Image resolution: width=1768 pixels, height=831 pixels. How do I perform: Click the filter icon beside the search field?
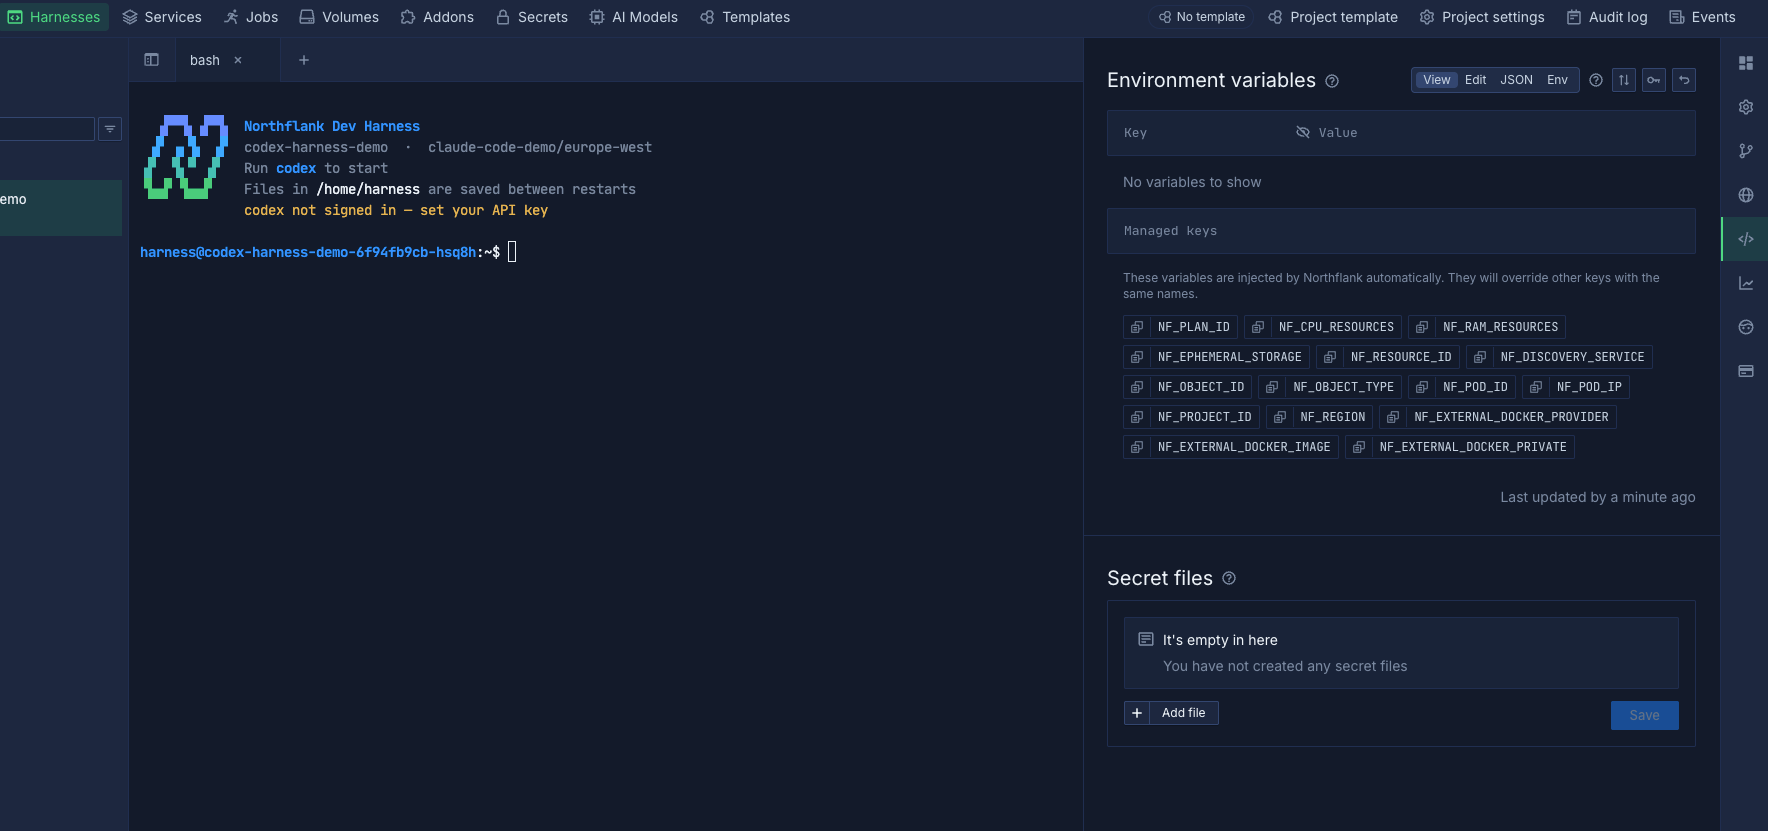(x=110, y=129)
